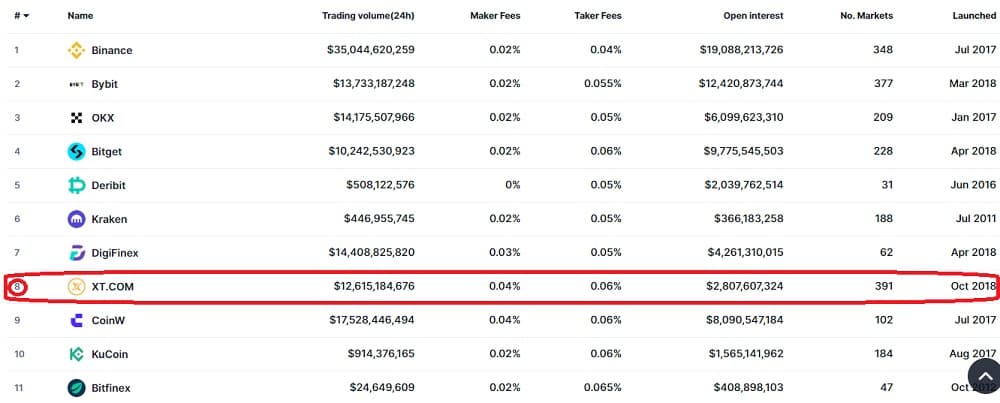Click the Deribit logo icon
Viewport: 1000px width, 403px height.
coord(77,186)
